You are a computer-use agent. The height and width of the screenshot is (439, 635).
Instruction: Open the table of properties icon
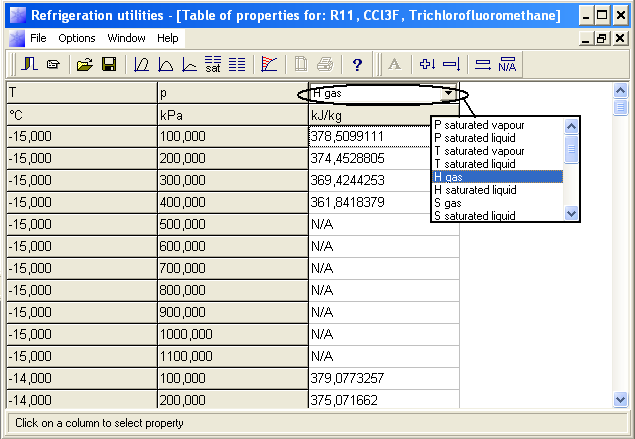tap(237, 64)
